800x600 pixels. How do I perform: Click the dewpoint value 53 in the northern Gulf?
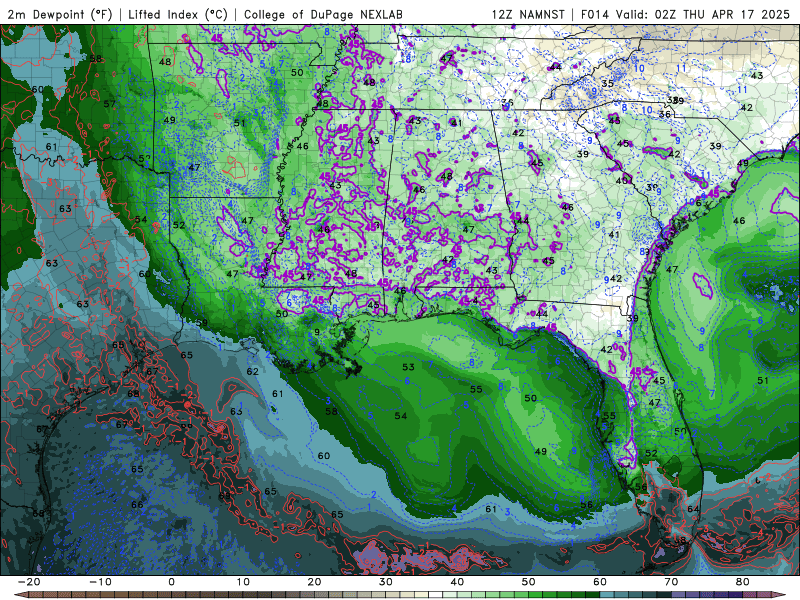(x=408, y=367)
